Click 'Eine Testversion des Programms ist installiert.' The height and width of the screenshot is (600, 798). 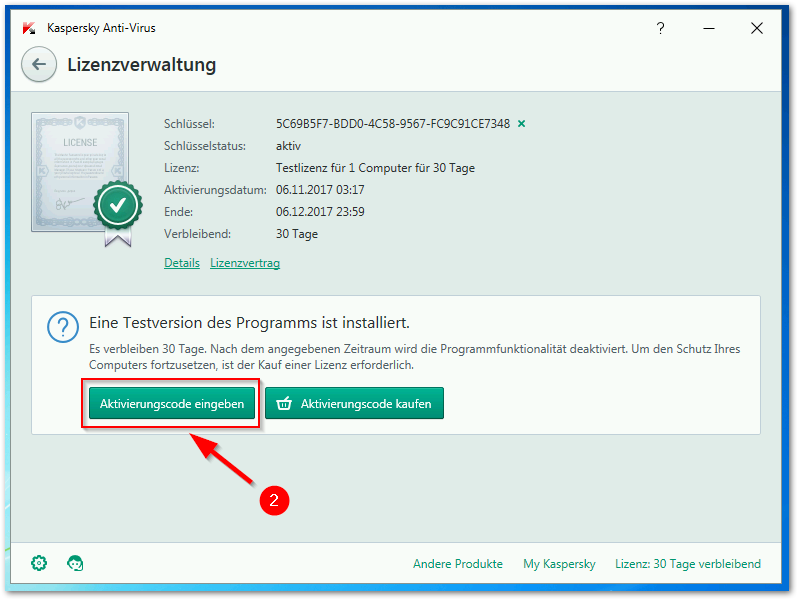point(249,323)
